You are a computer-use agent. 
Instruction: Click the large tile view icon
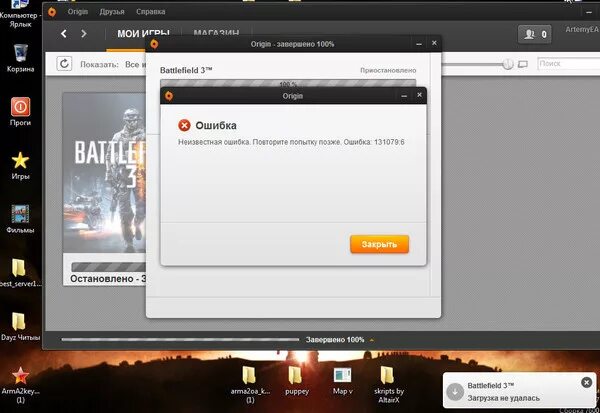pyautogui.click(x=523, y=64)
